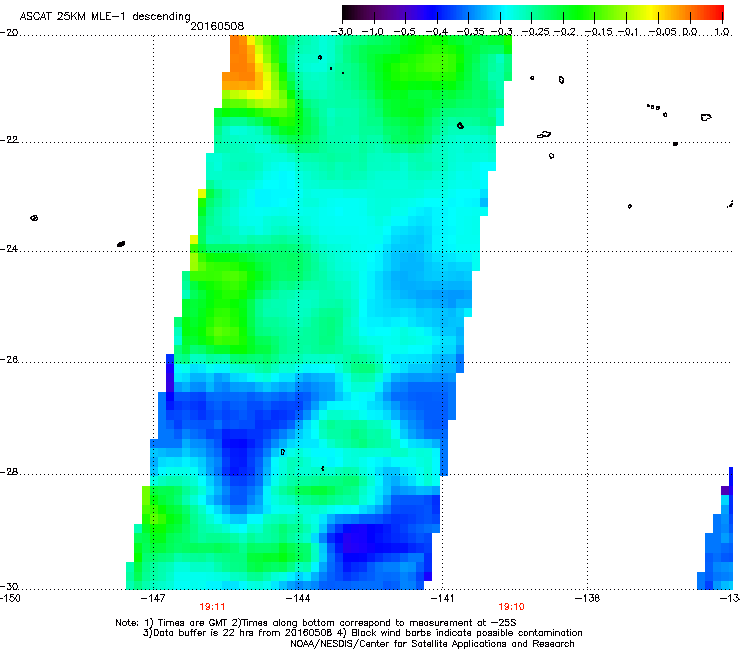
Task: Click the longitude label -147
Action: 153,598
